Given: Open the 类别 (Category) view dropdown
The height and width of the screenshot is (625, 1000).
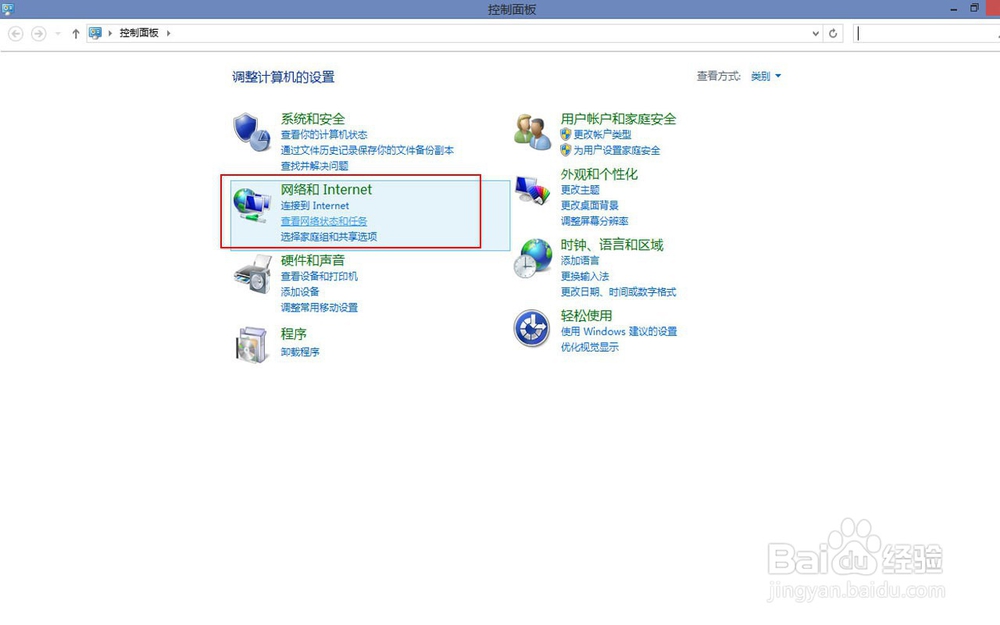Looking at the screenshot, I should (x=765, y=76).
